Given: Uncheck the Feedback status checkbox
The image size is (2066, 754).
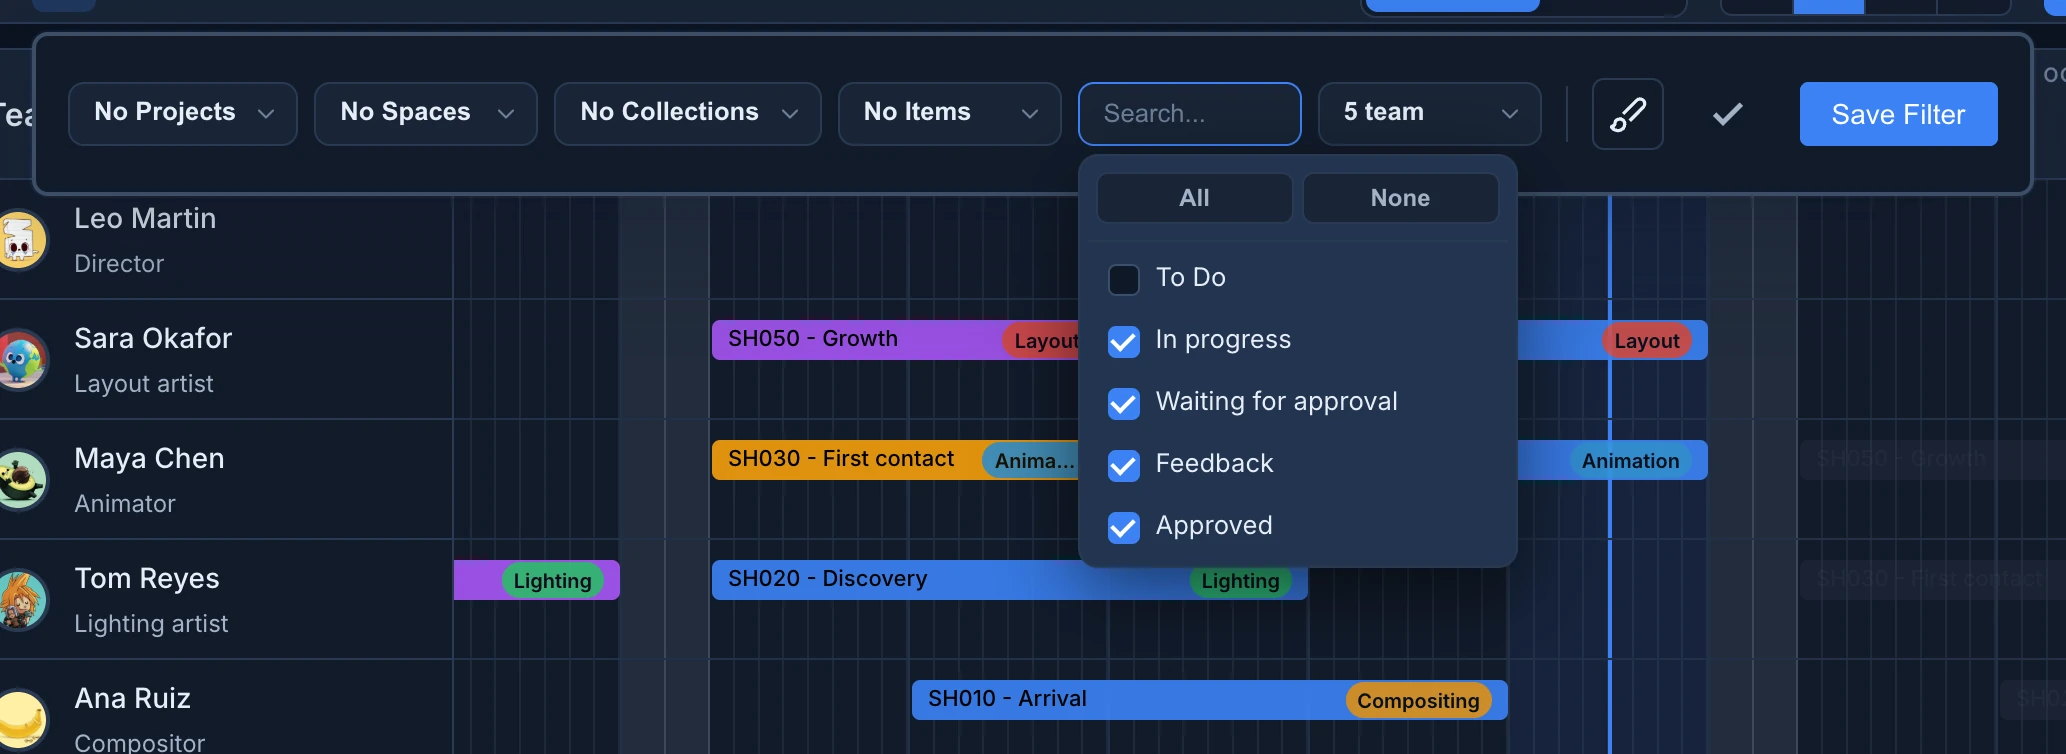Looking at the screenshot, I should tap(1124, 465).
